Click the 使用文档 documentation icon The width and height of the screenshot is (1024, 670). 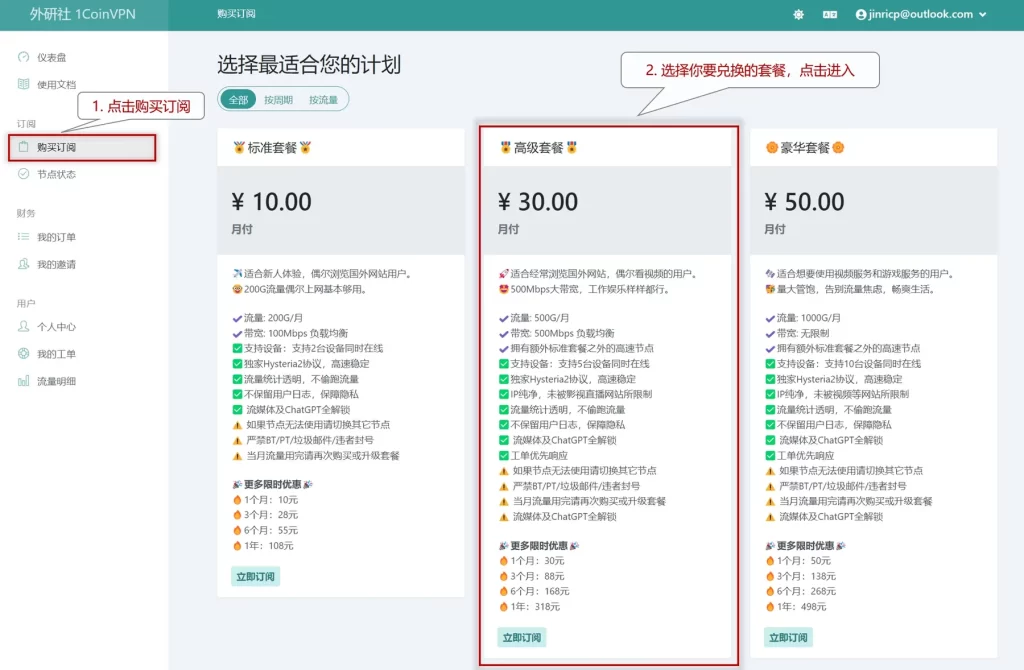(22, 83)
